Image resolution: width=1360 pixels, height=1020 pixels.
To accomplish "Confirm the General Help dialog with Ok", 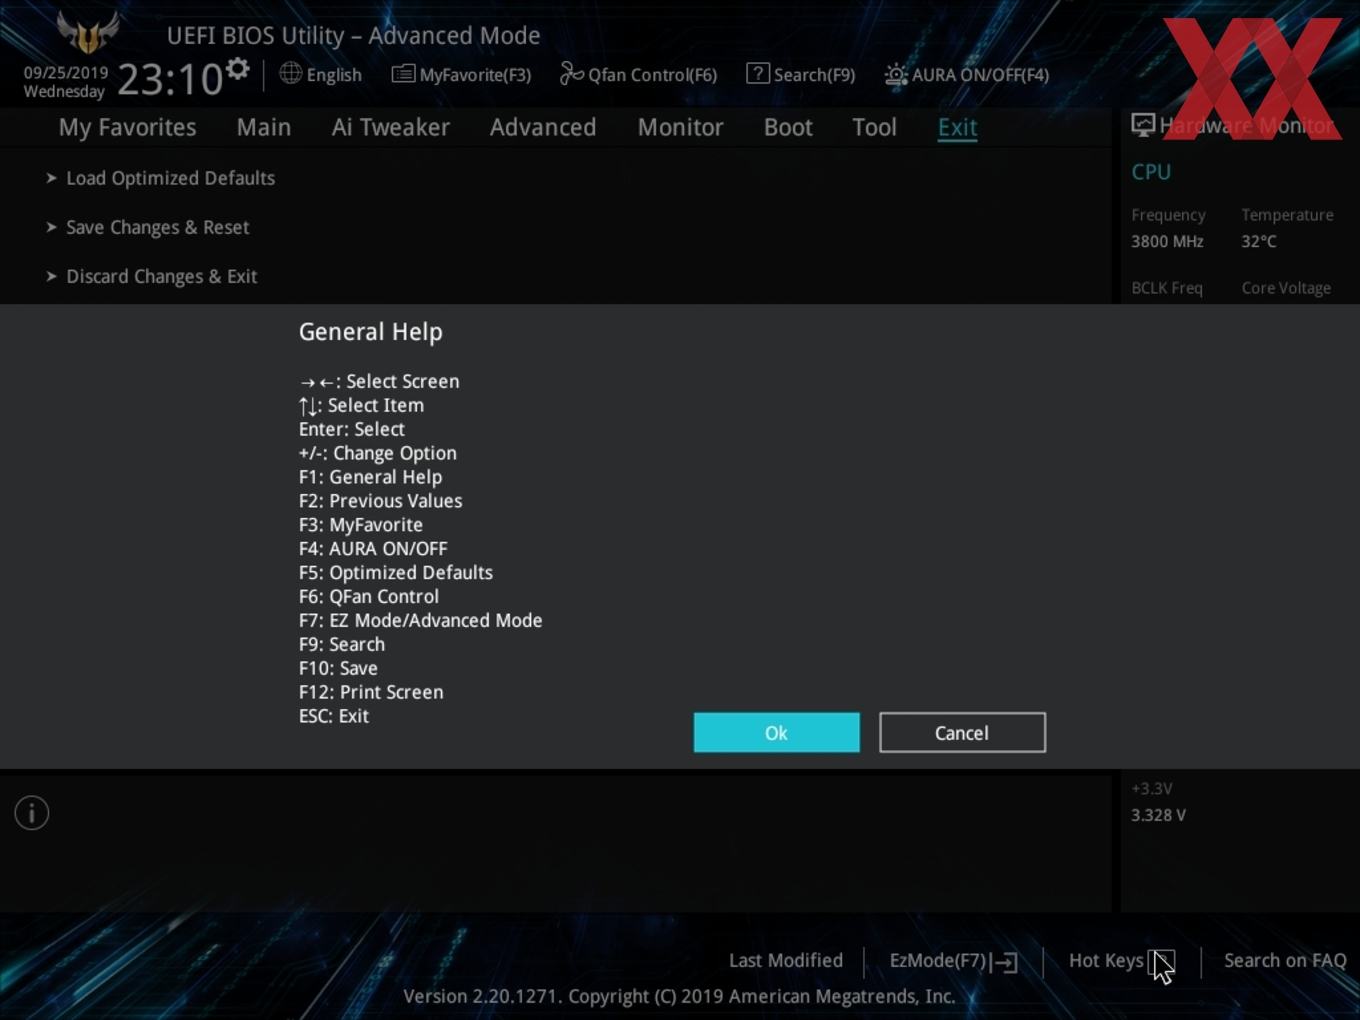I will click(x=777, y=733).
